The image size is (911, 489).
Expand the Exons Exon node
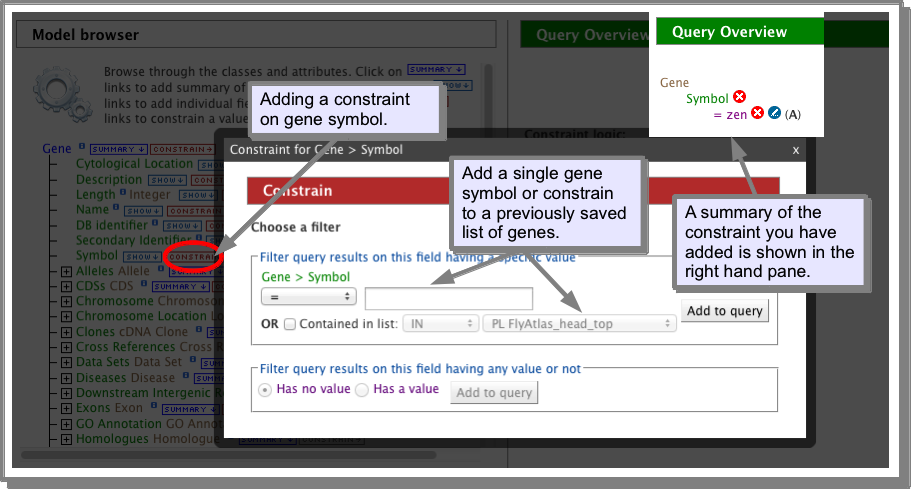[x=66, y=409]
